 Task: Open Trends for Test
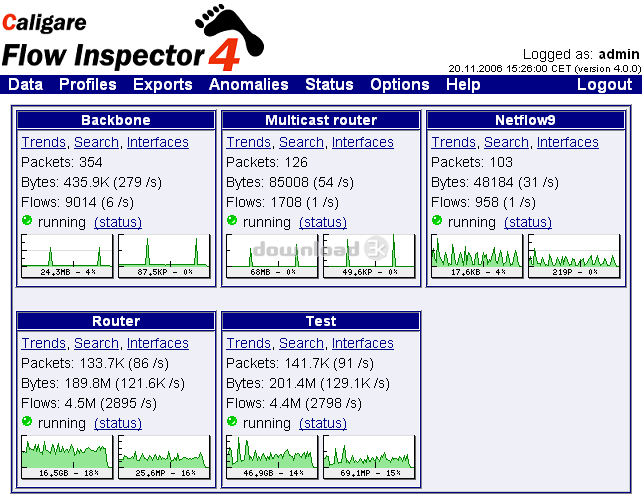(249, 343)
